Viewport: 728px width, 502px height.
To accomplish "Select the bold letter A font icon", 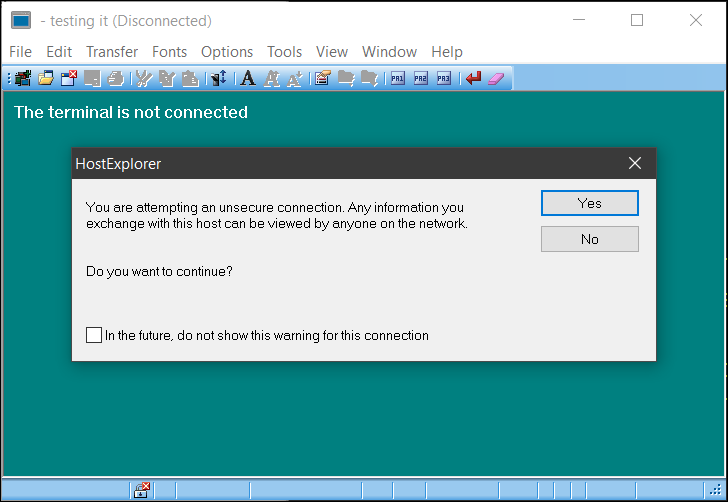I will point(248,78).
